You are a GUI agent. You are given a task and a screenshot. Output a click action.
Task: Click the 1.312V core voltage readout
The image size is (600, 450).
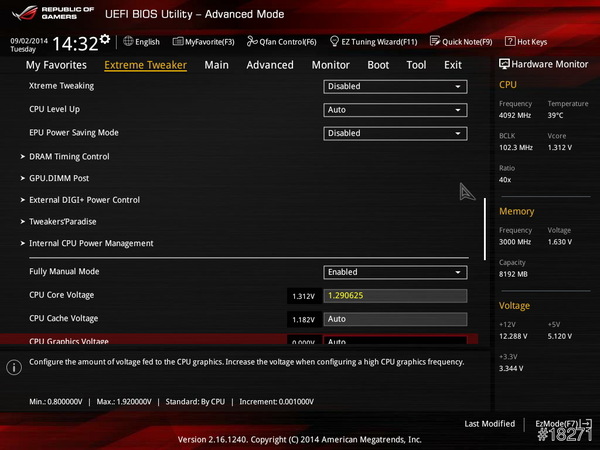pos(303,296)
